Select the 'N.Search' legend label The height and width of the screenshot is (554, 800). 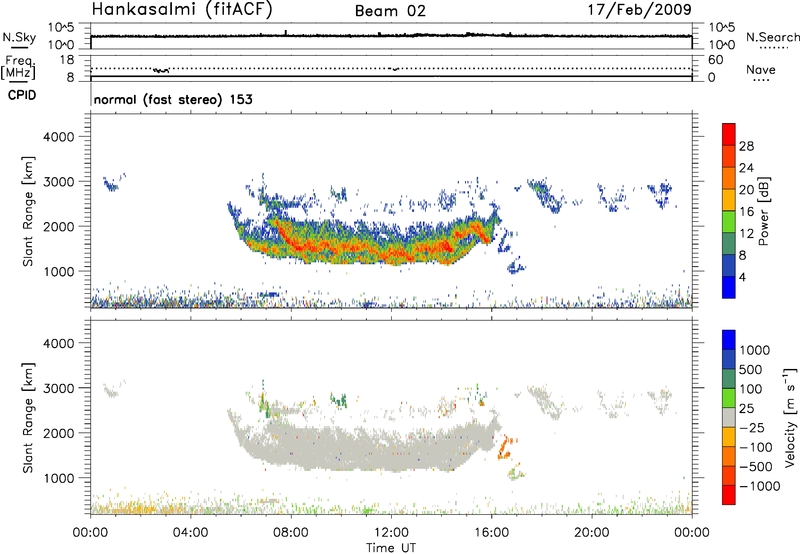coord(772,37)
